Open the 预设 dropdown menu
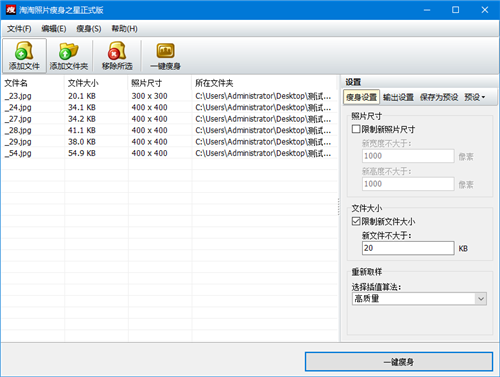 click(x=475, y=97)
